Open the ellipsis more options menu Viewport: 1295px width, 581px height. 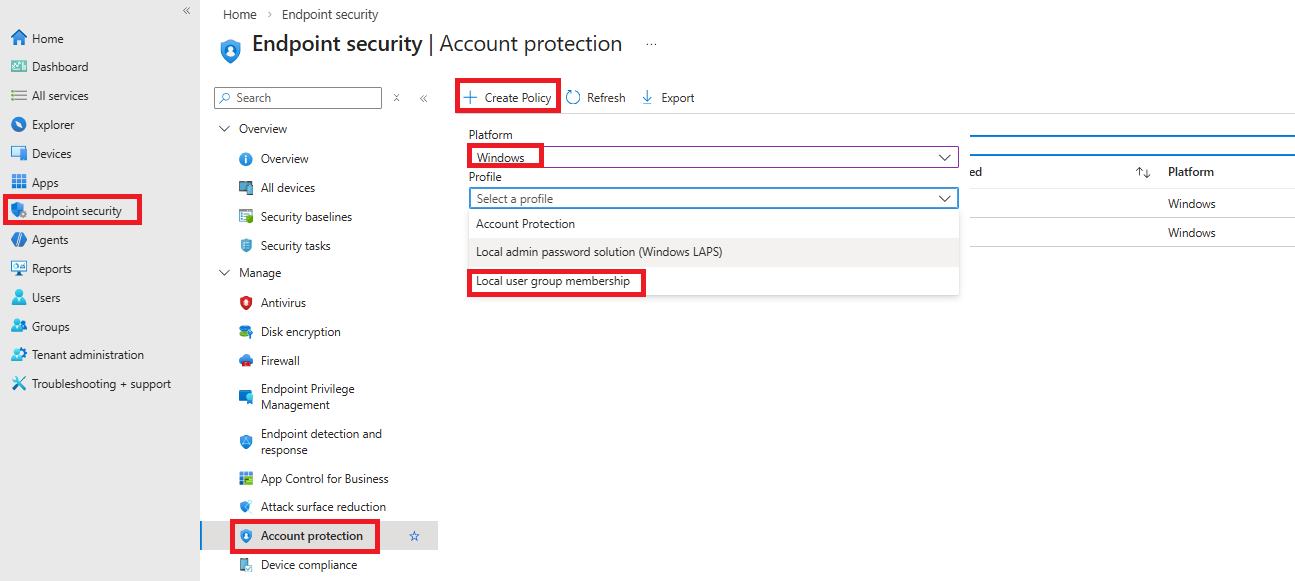652,45
